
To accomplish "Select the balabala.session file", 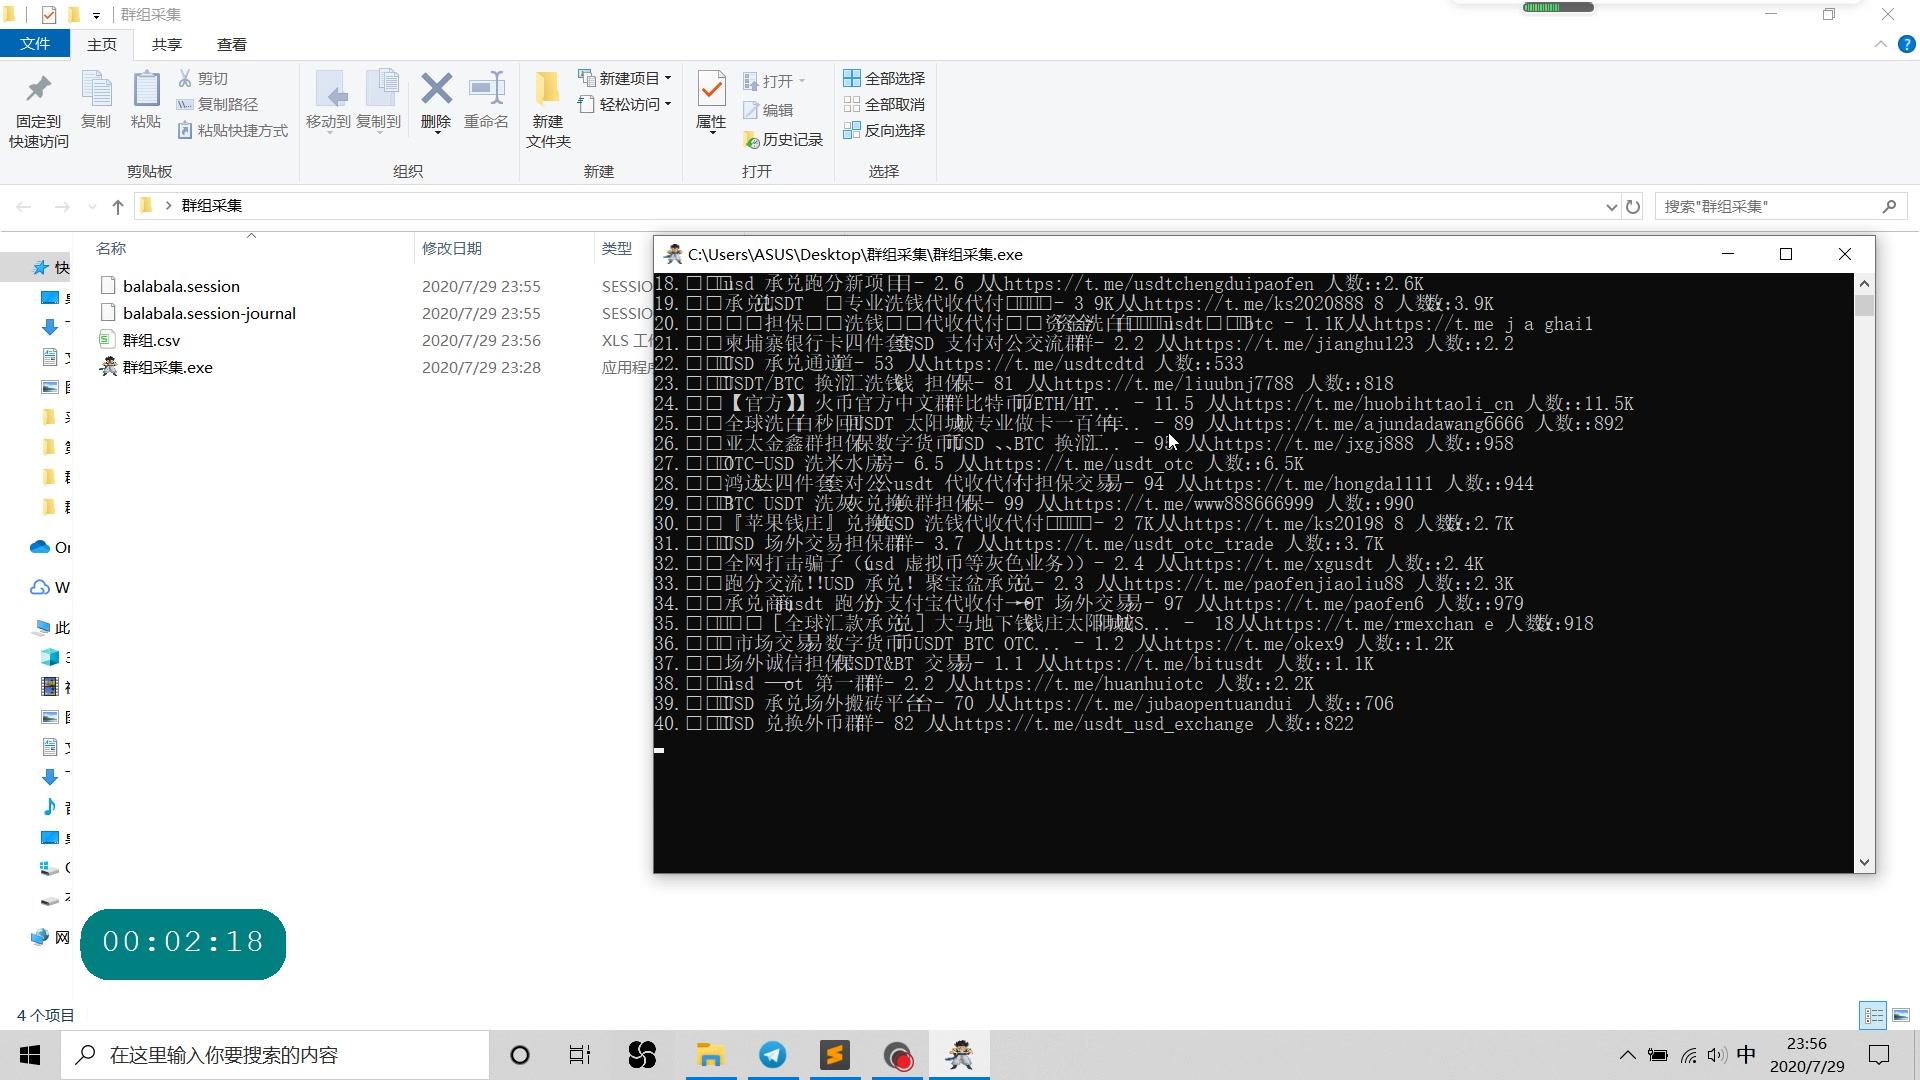I will pyautogui.click(x=181, y=286).
